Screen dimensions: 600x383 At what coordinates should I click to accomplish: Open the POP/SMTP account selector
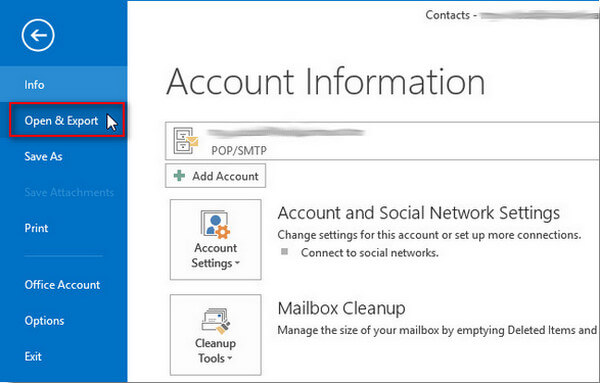point(382,141)
